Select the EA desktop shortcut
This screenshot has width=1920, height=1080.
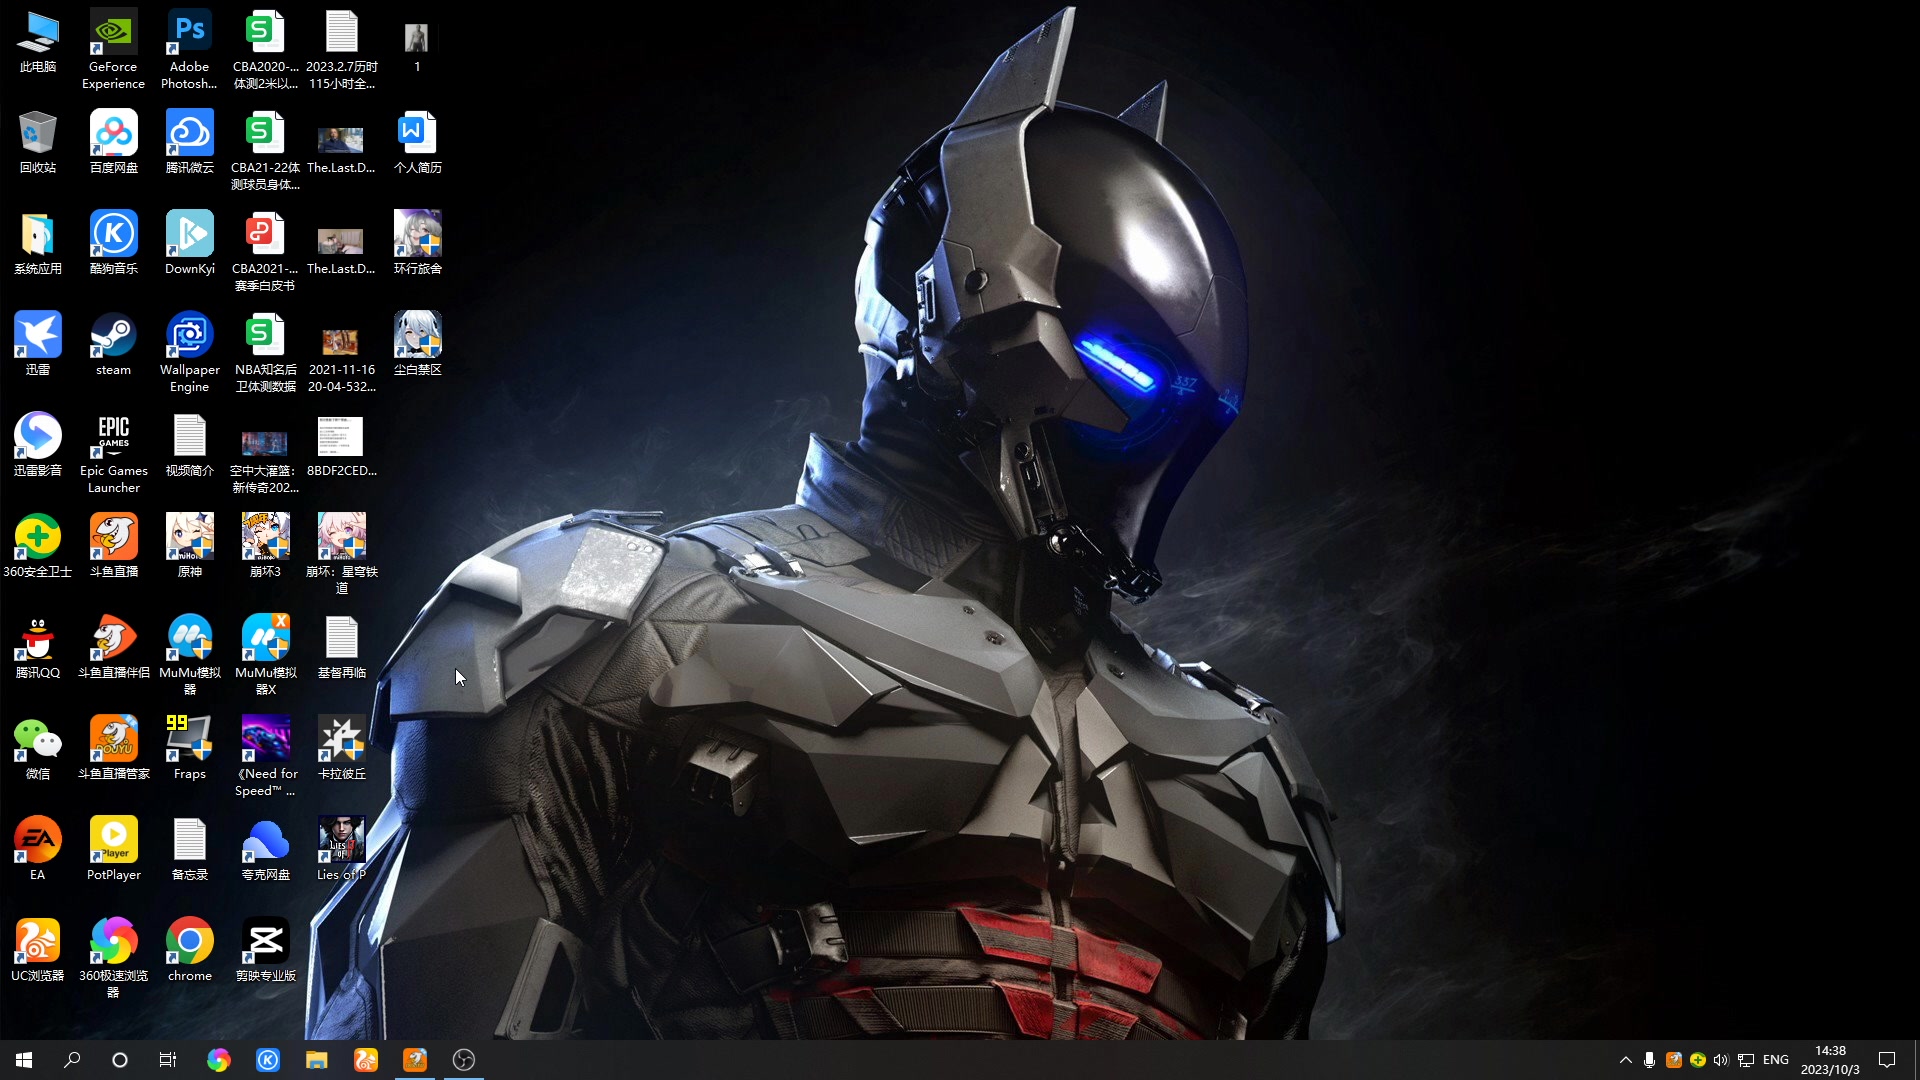[x=38, y=850]
